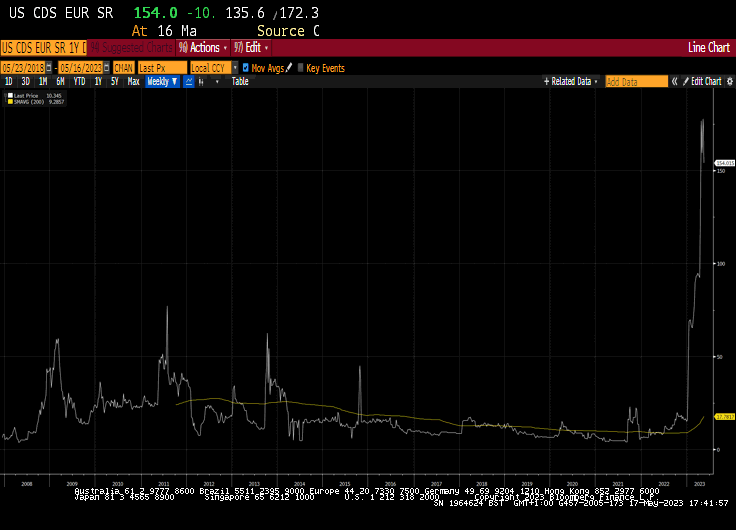736x530 pixels.
Task: Click the Mov Avgs pencil edit icon
Action: pos(289,68)
